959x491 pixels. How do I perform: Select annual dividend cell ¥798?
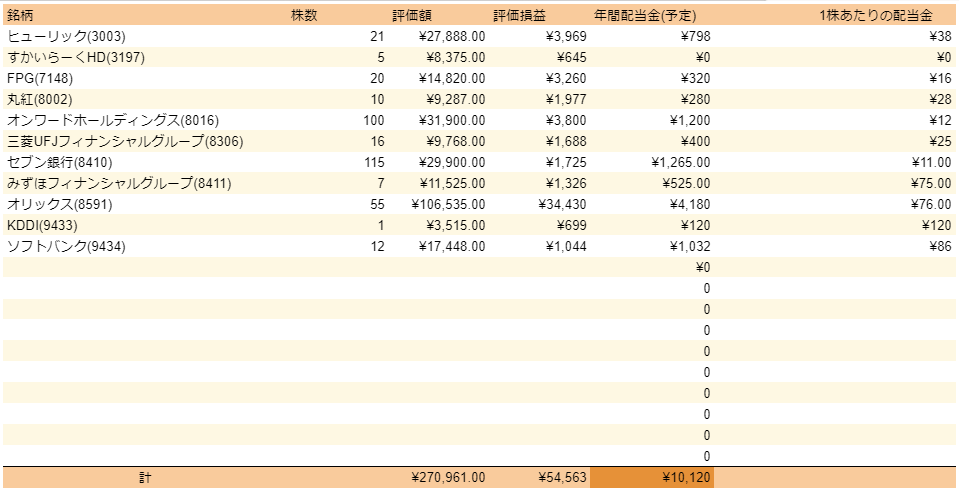click(695, 37)
